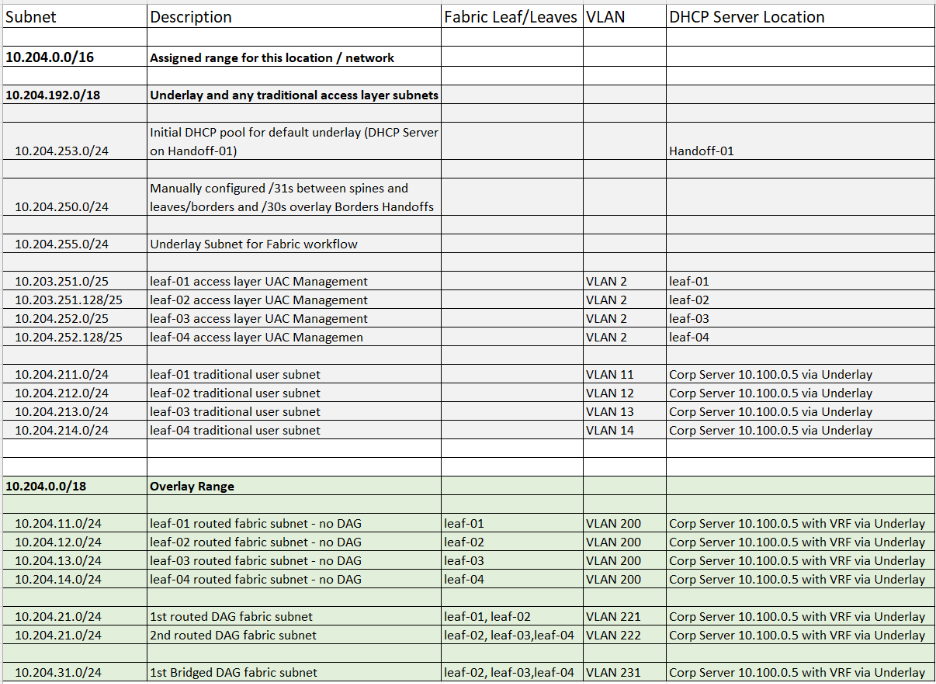This screenshot has height=684, width=936.
Task: Select the VLAN 231 cell
Action: [x=625, y=672]
